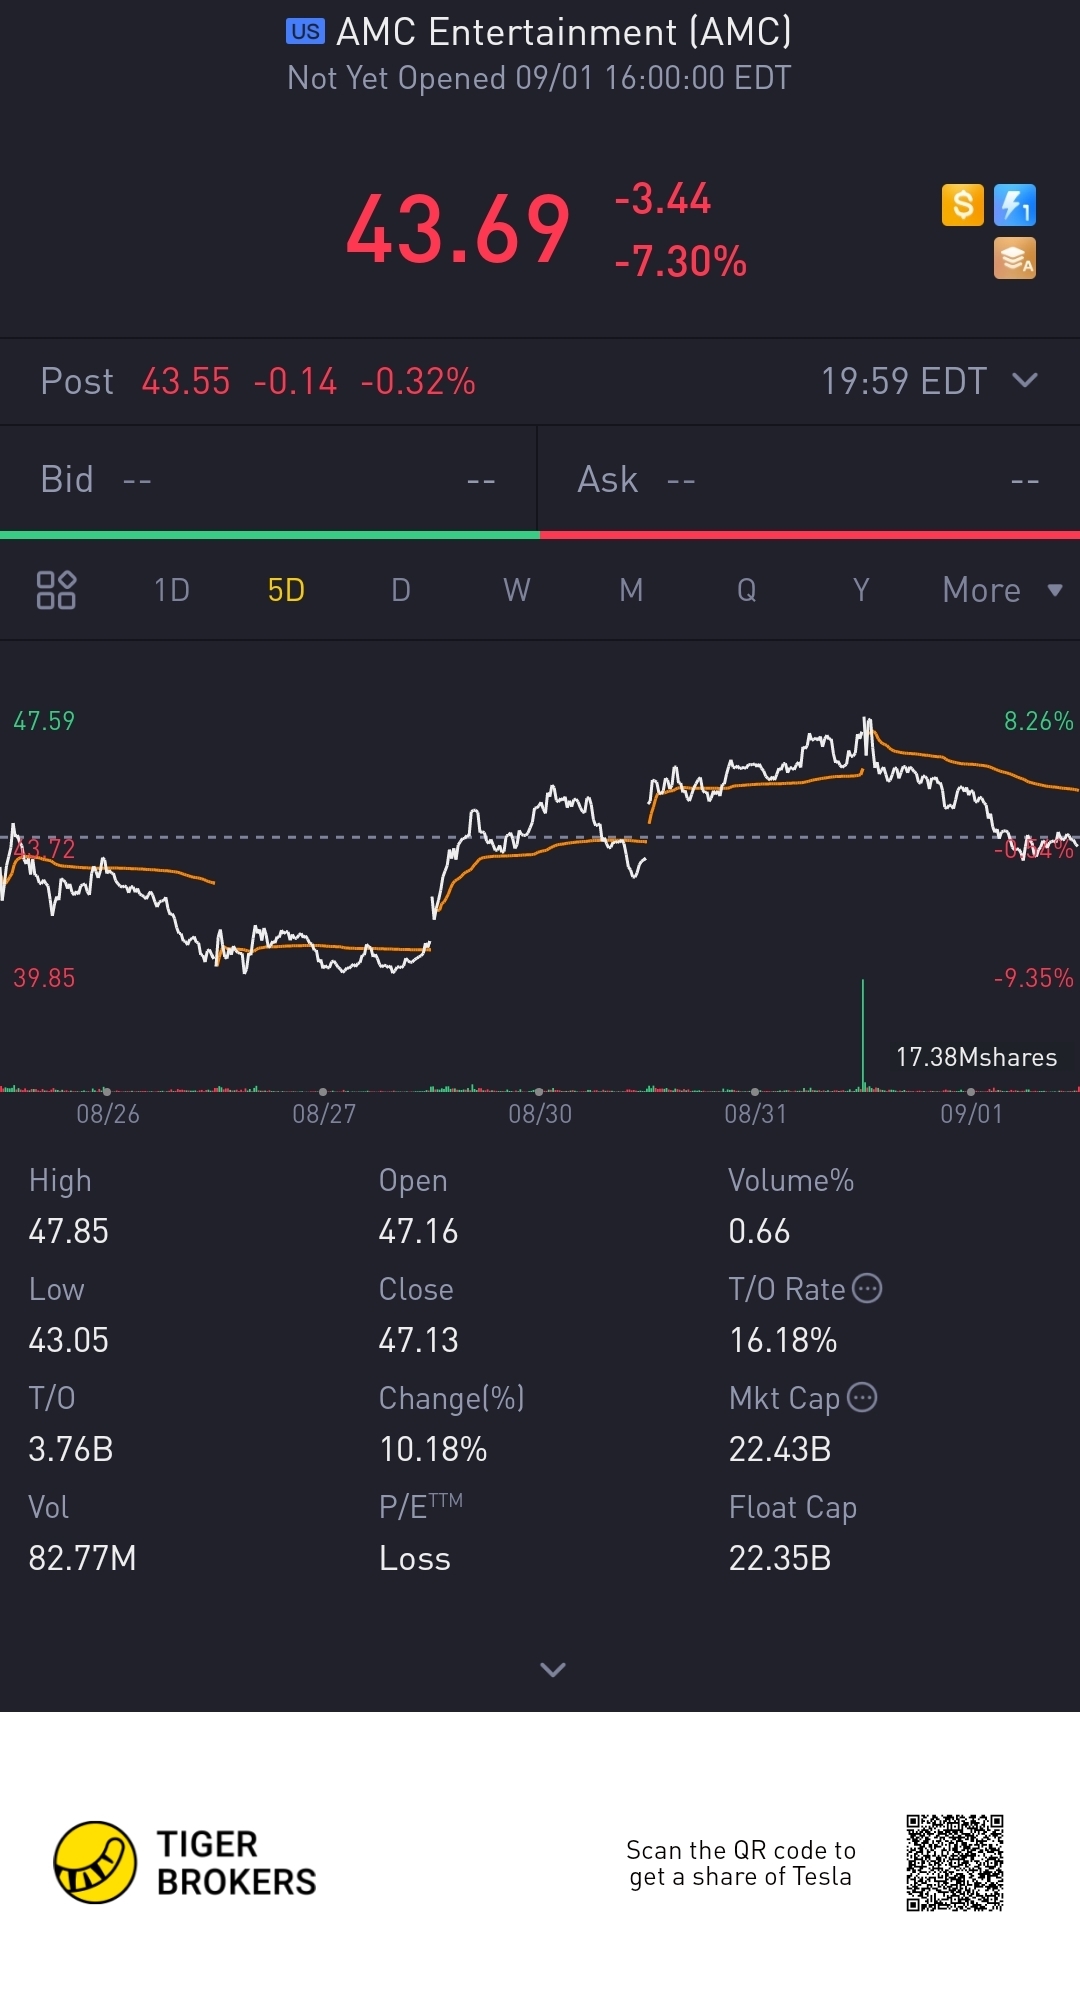Viewport: 1080px width, 2014px height.
Task: Tap the P/E TTM value Loss
Action: click(x=415, y=1558)
